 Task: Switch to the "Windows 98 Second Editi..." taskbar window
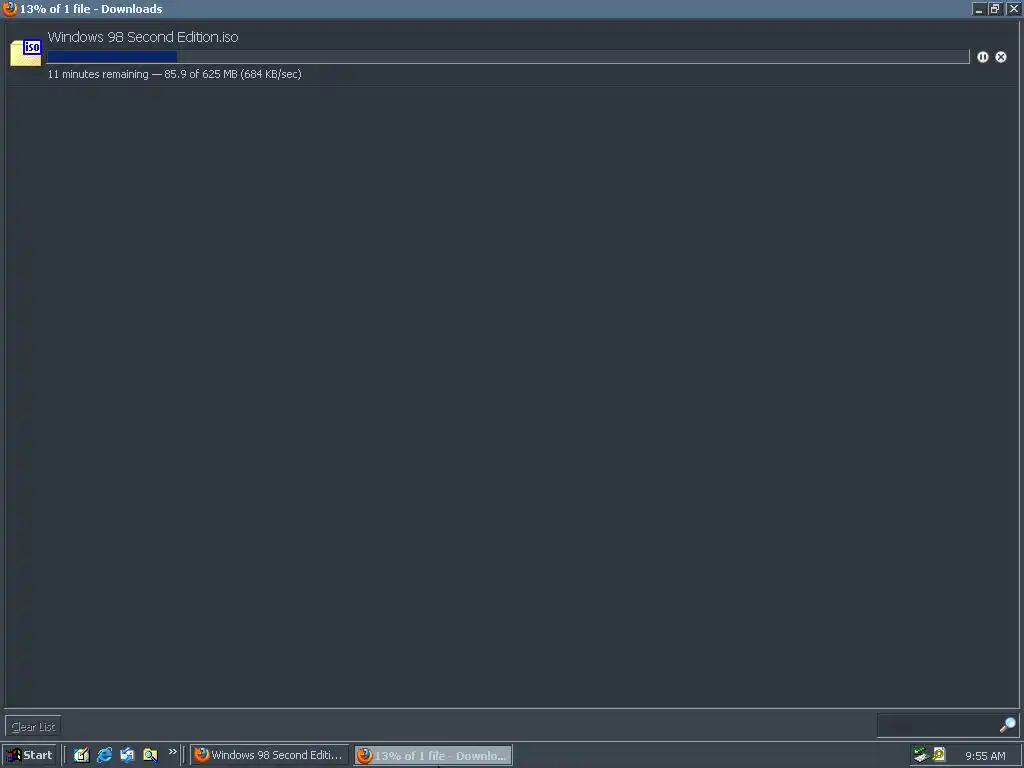[x=269, y=755]
